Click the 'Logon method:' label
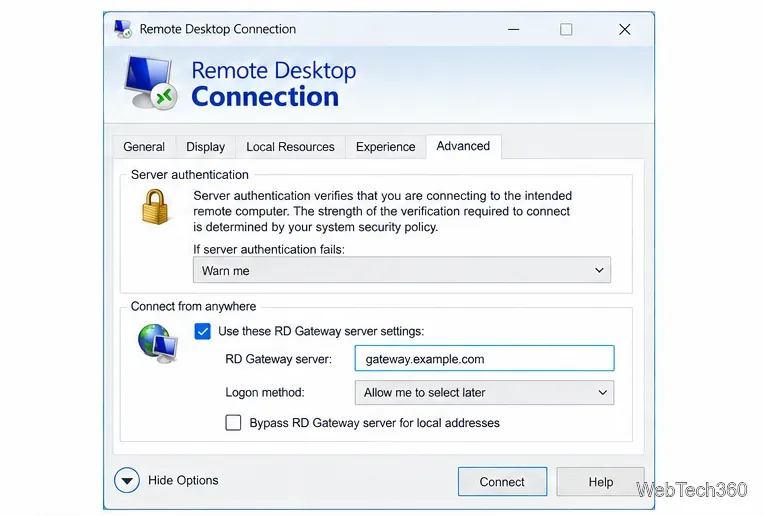The image size is (764, 516). (265, 392)
